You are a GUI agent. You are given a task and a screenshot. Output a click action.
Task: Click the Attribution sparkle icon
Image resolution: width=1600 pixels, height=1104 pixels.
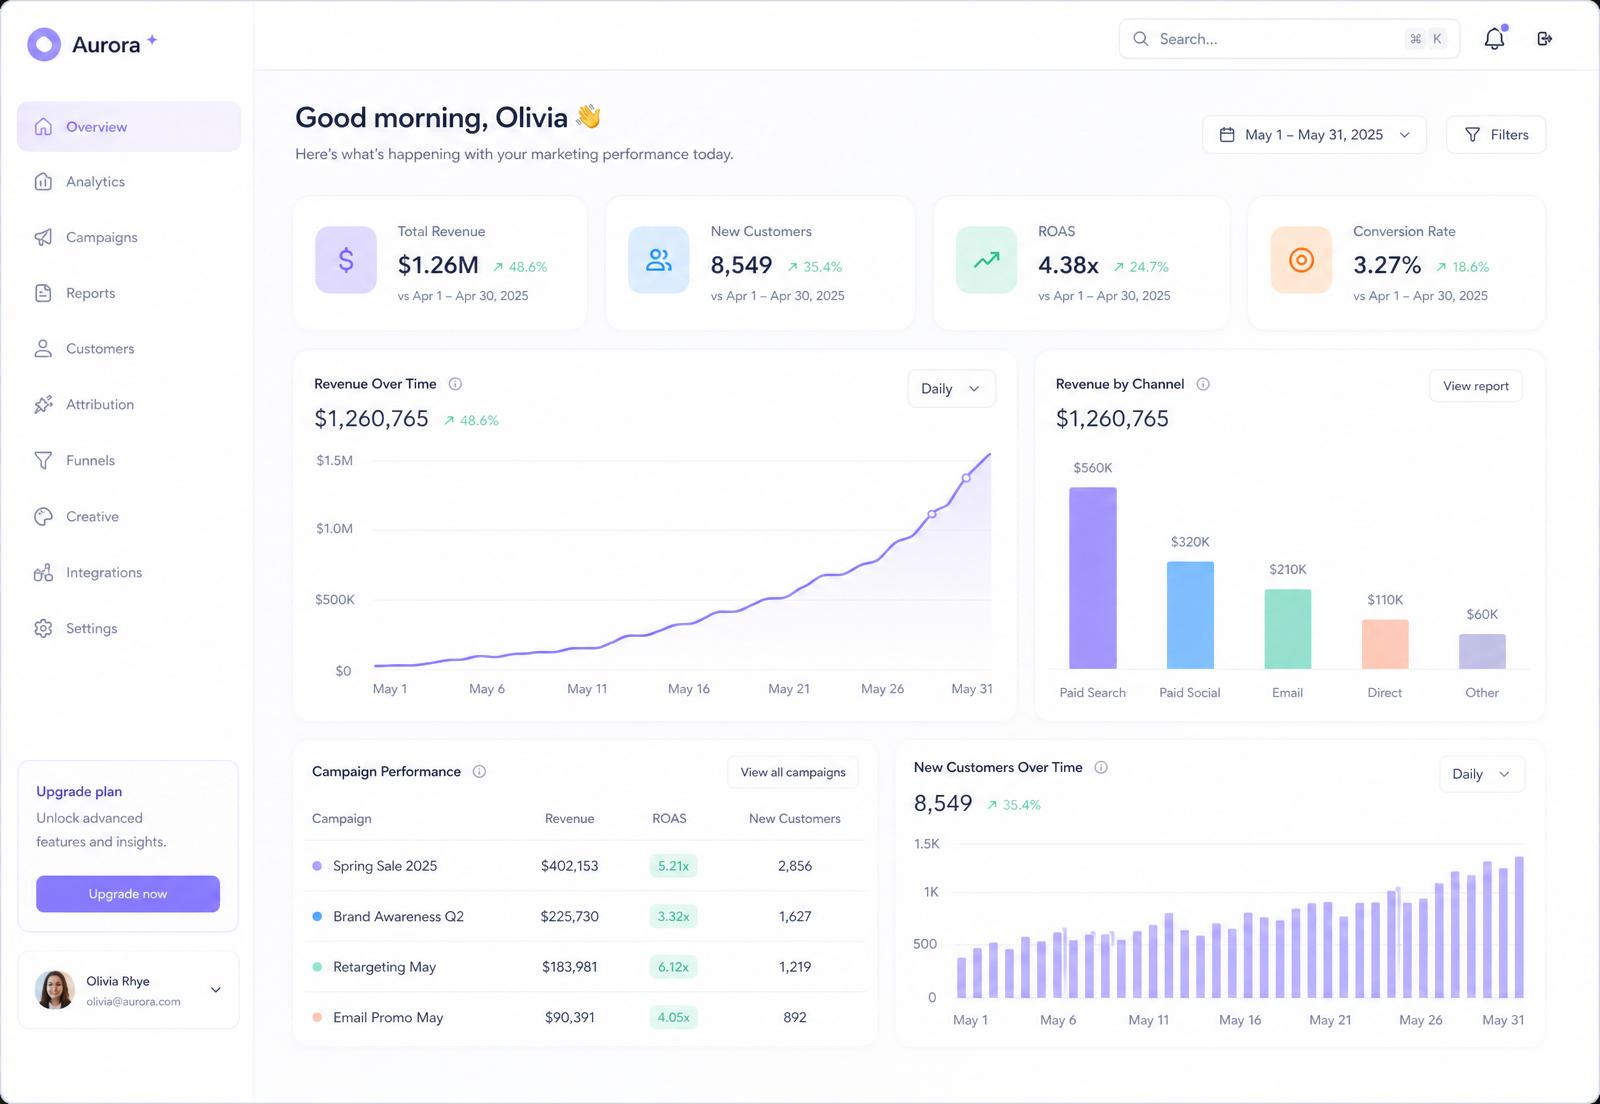click(43, 405)
